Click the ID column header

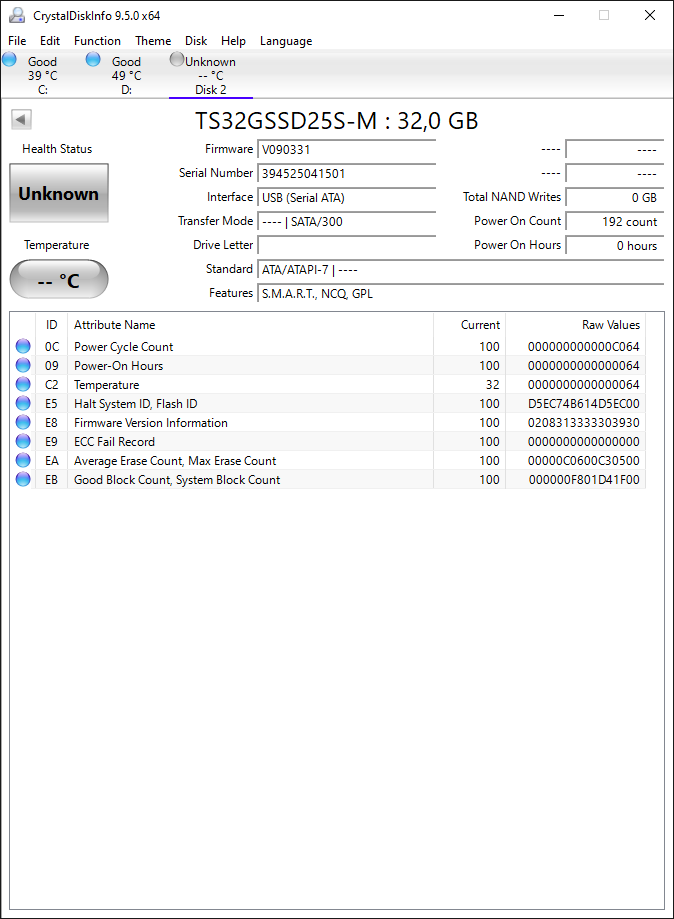click(52, 325)
